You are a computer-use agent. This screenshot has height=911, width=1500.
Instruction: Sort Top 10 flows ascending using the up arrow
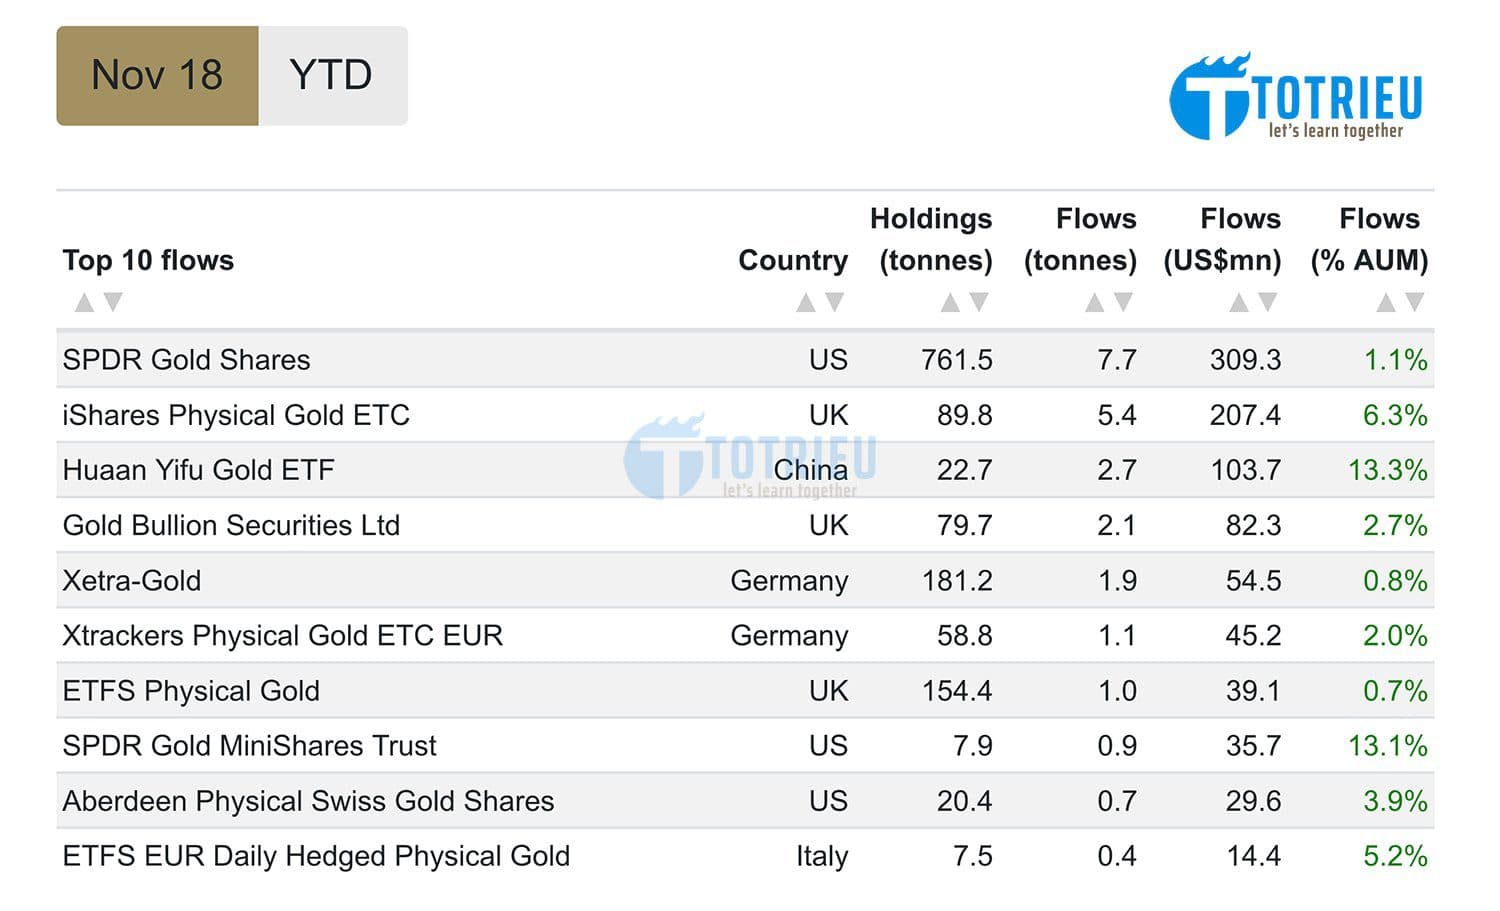[85, 300]
